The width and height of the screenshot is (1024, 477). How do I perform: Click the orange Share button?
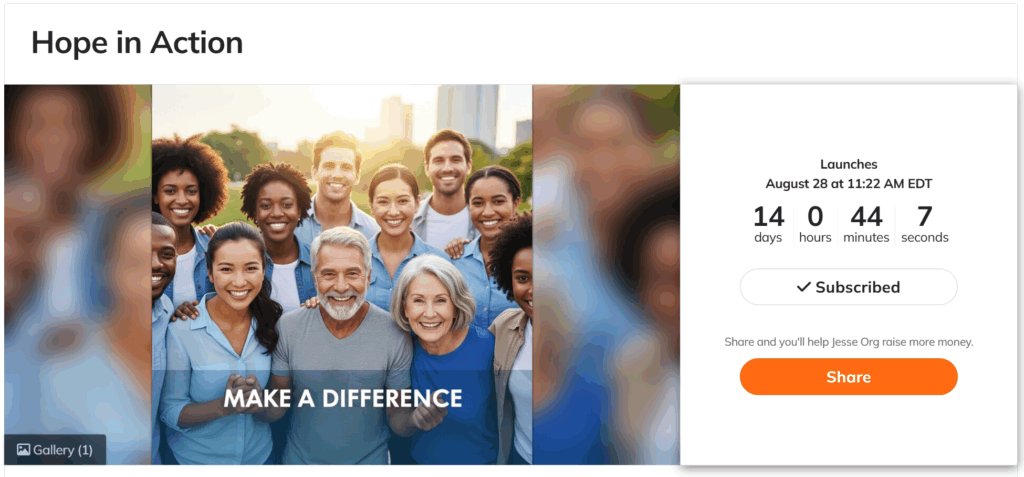click(848, 376)
